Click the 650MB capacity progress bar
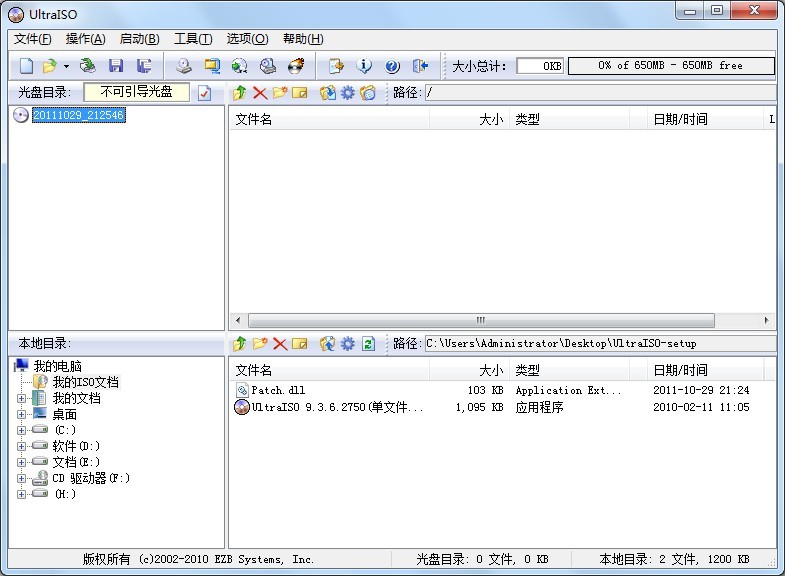 [x=670, y=66]
